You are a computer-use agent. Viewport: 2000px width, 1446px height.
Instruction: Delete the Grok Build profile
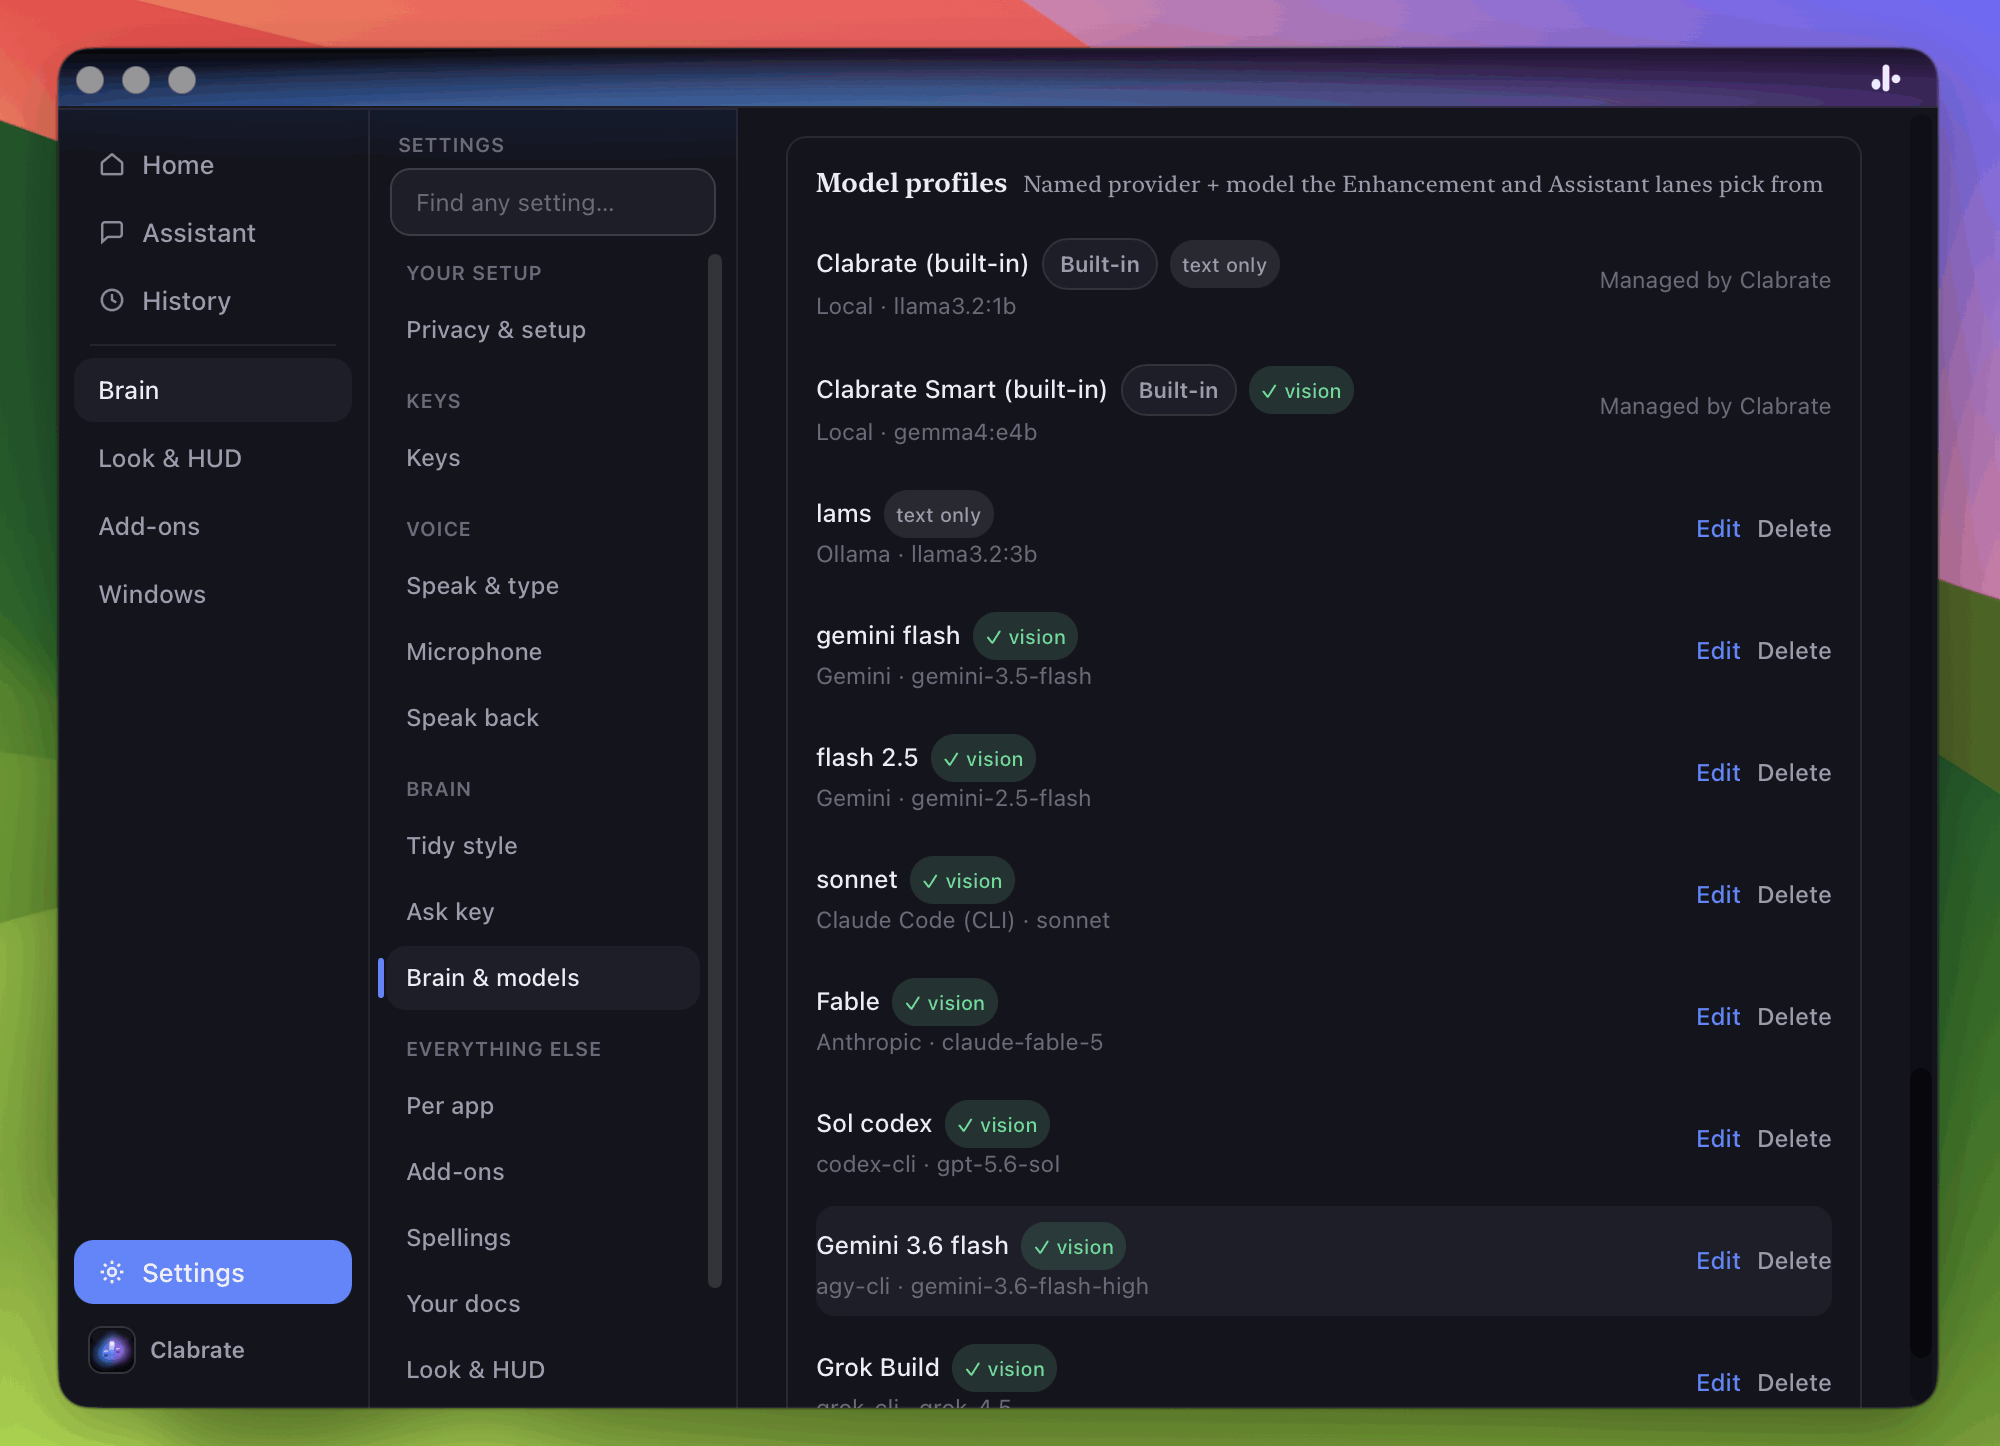1794,1383
